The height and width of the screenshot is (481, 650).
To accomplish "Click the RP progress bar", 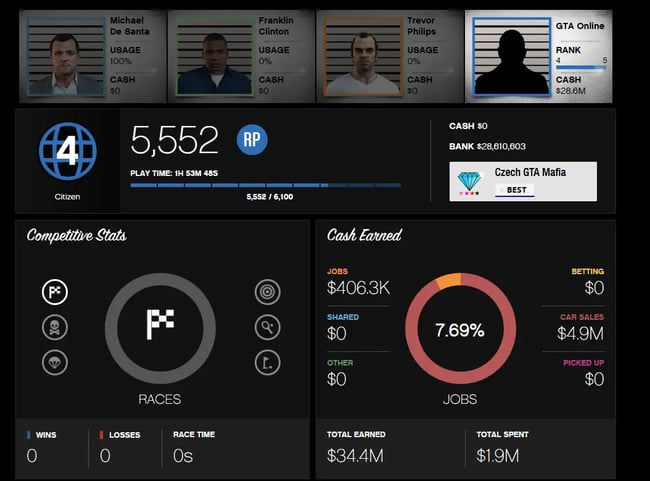I will (x=265, y=185).
